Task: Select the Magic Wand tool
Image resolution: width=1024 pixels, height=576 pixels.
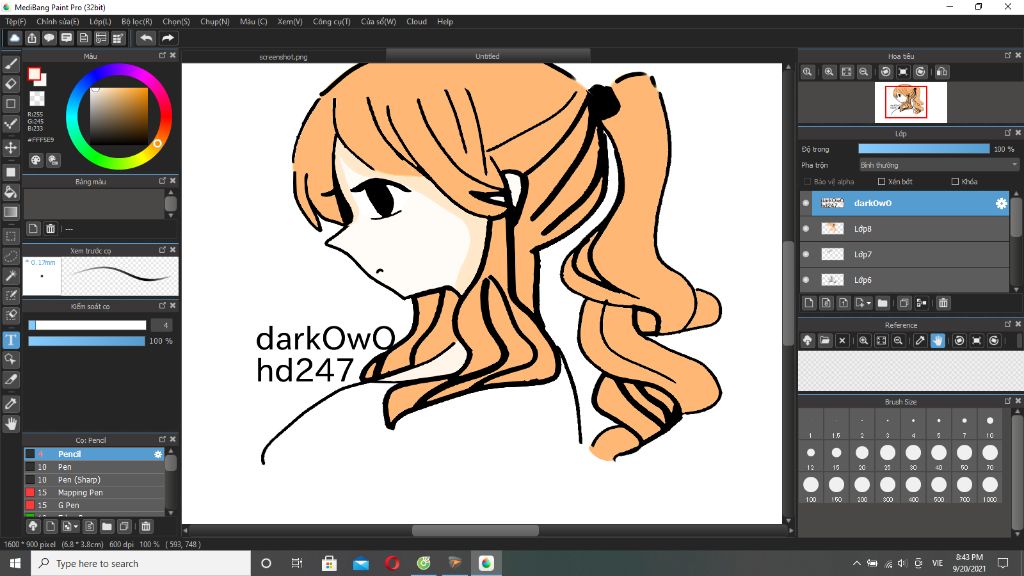Action: click(x=10, y=276)
